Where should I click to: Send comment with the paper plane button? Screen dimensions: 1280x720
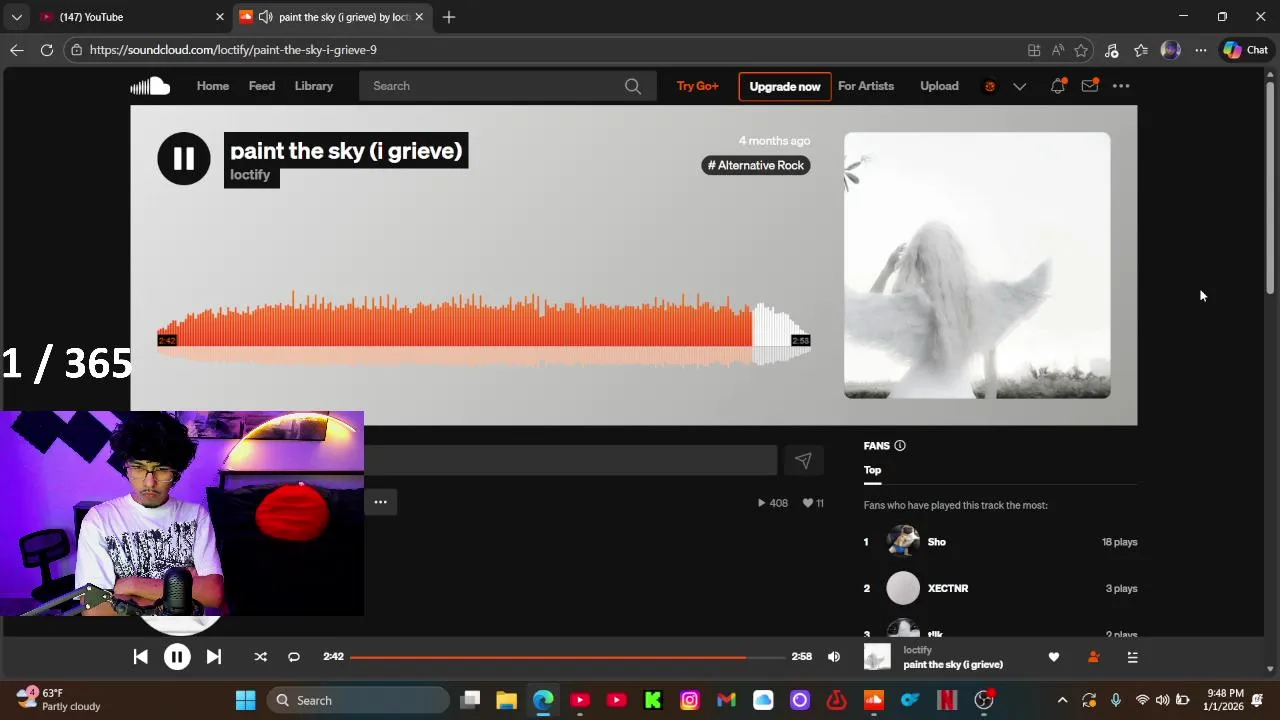click(803, 460)
